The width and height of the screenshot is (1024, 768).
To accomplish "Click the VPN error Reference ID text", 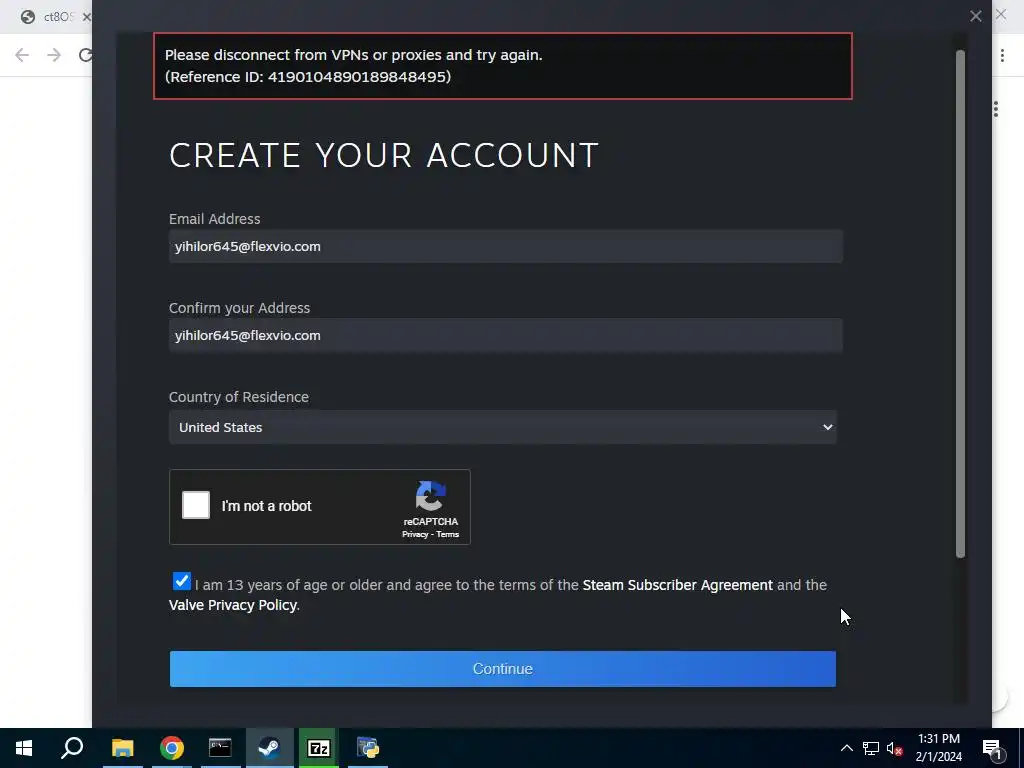I will [308, 76].
